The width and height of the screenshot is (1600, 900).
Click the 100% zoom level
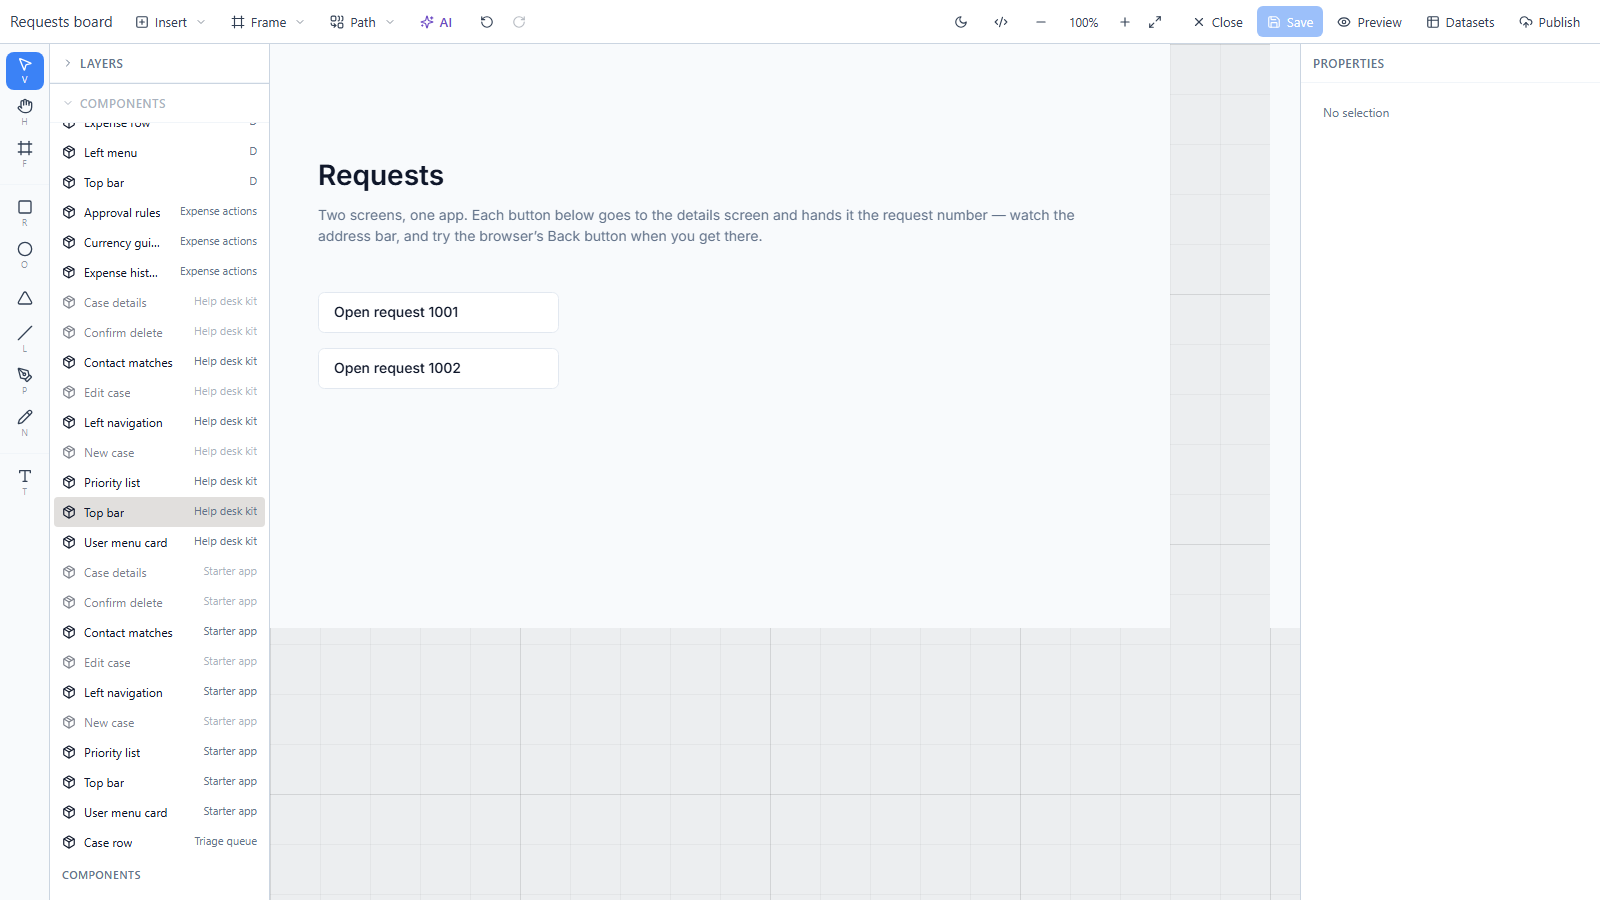point(1084,22)
